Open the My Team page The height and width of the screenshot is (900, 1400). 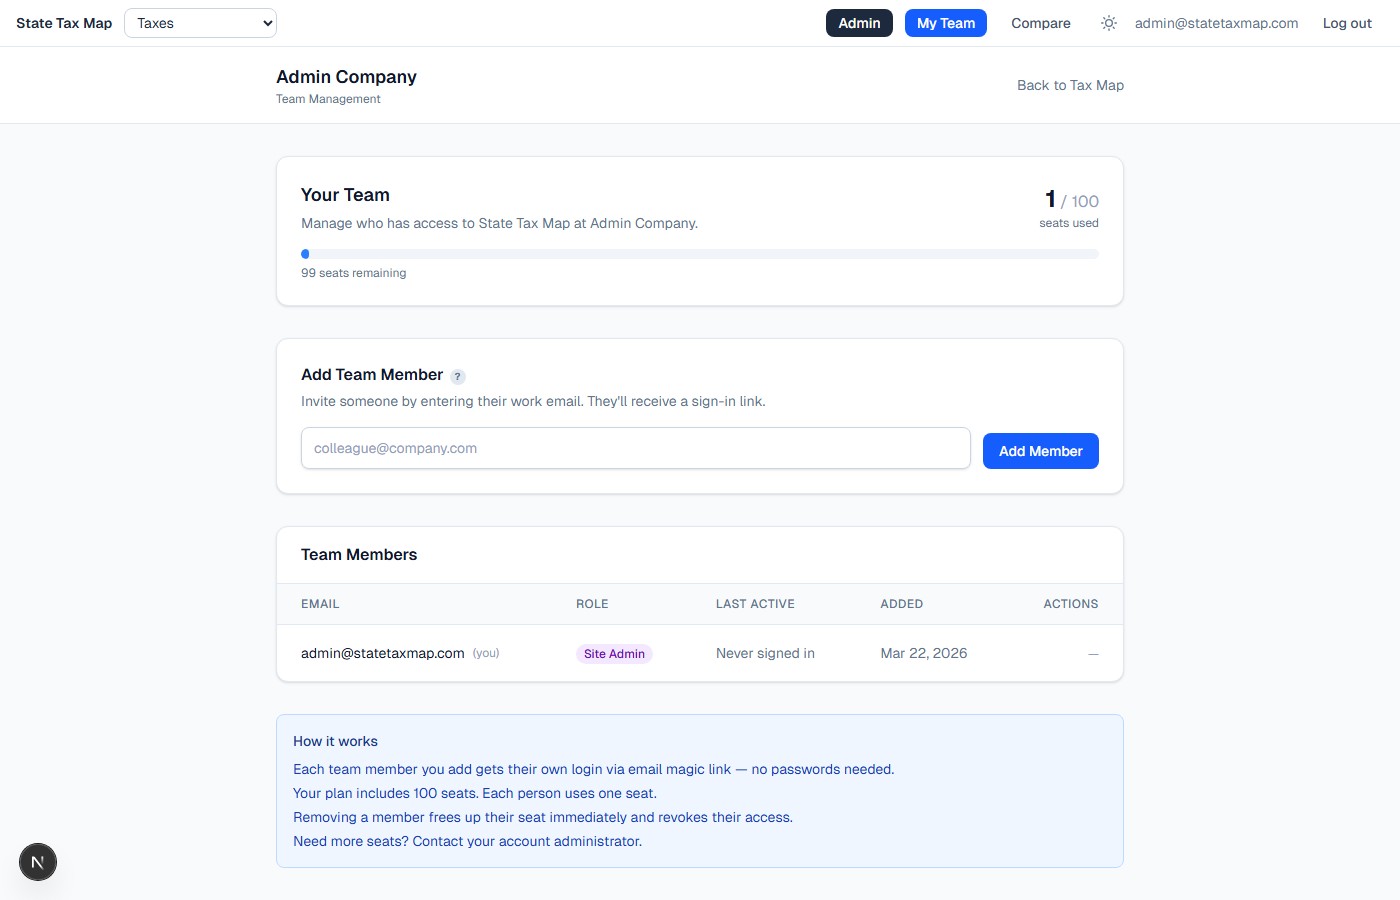pyautogui.click(x=945, y=23)
